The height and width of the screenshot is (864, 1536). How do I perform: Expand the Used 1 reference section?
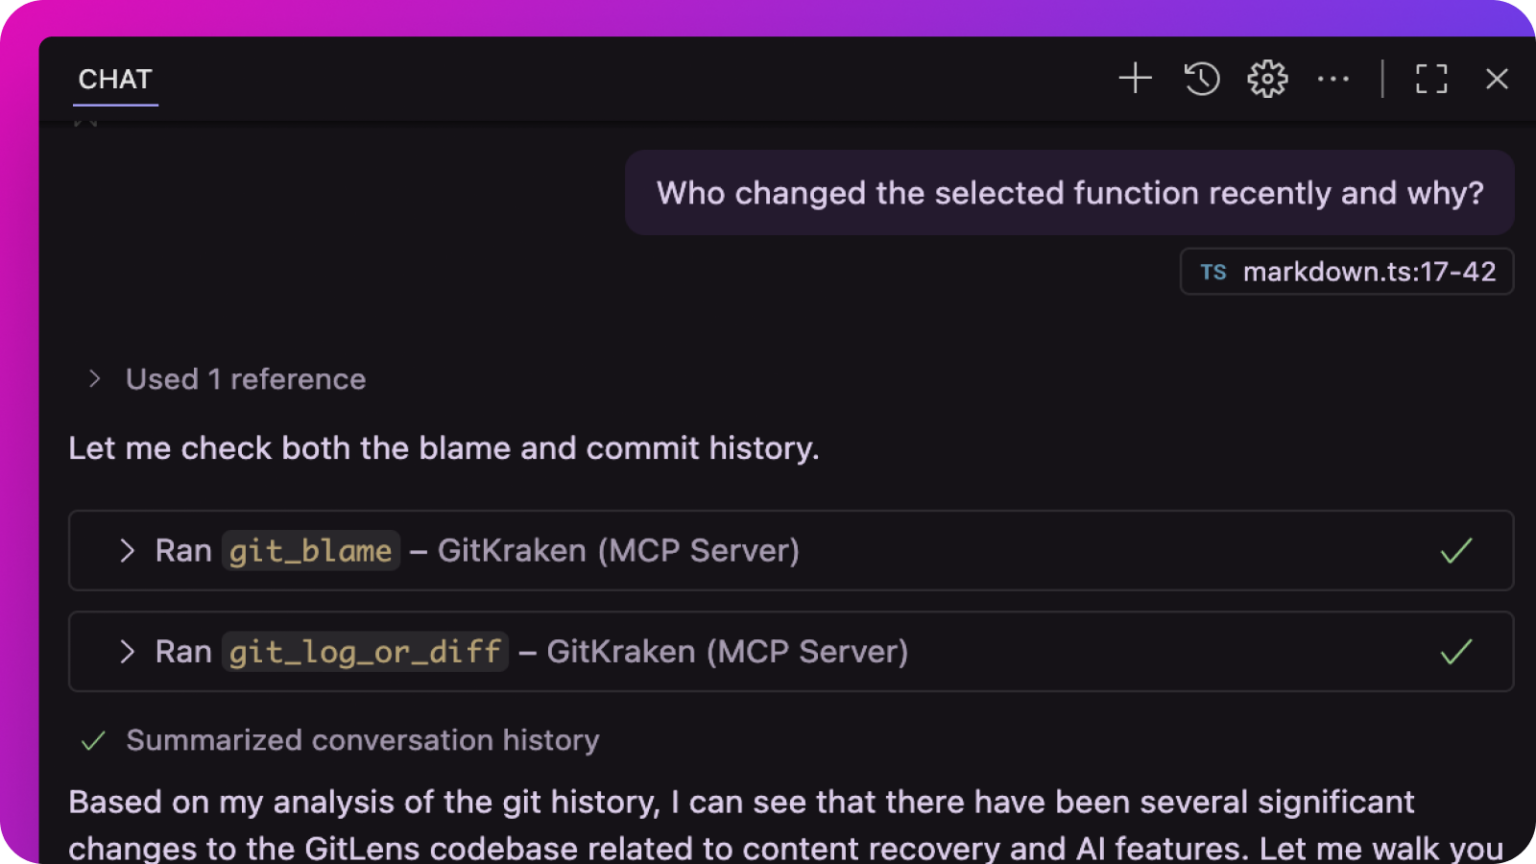click(95, 379)
